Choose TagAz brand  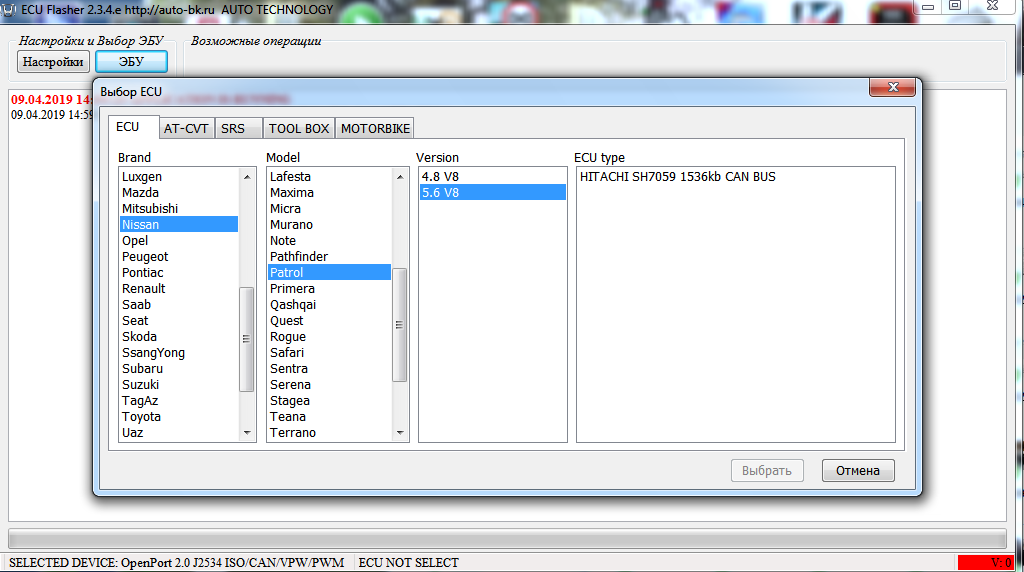coord(178,400)
